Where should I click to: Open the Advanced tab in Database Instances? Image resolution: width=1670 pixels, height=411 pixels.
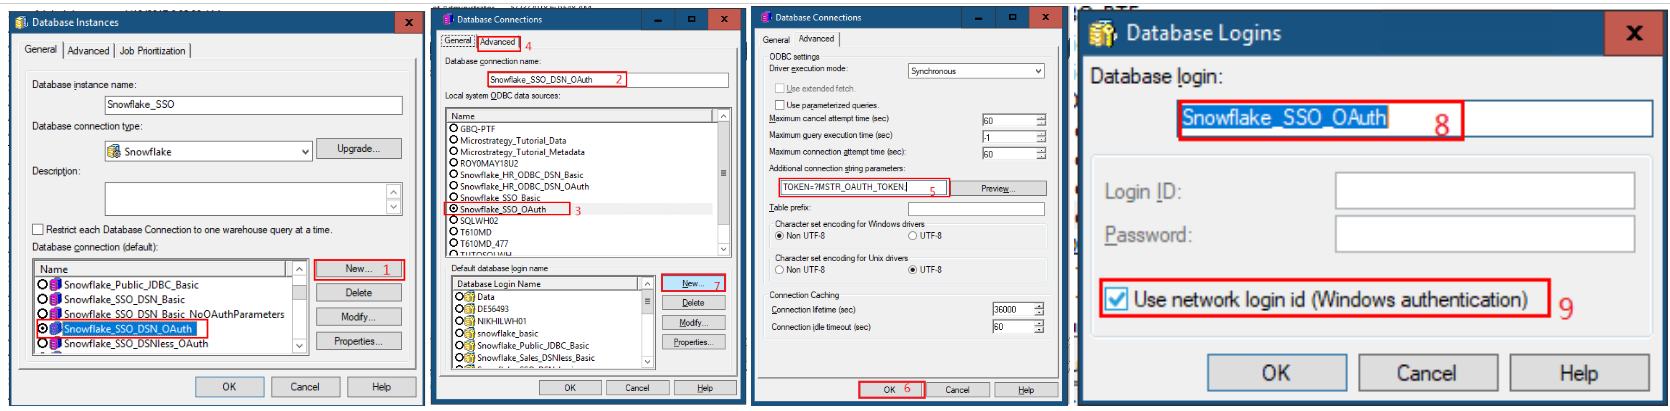pyautogui.click(x=88, y=51)
